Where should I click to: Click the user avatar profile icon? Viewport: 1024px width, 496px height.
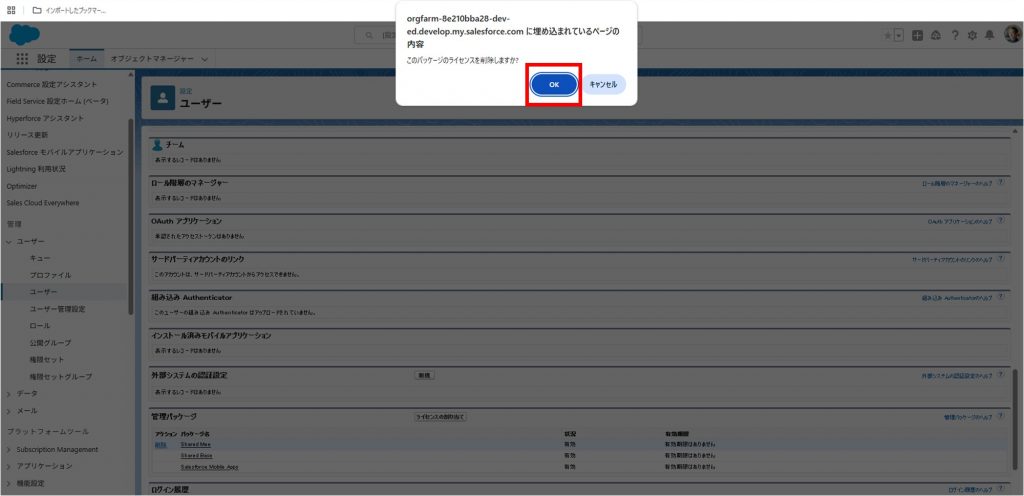point(1010,35)
